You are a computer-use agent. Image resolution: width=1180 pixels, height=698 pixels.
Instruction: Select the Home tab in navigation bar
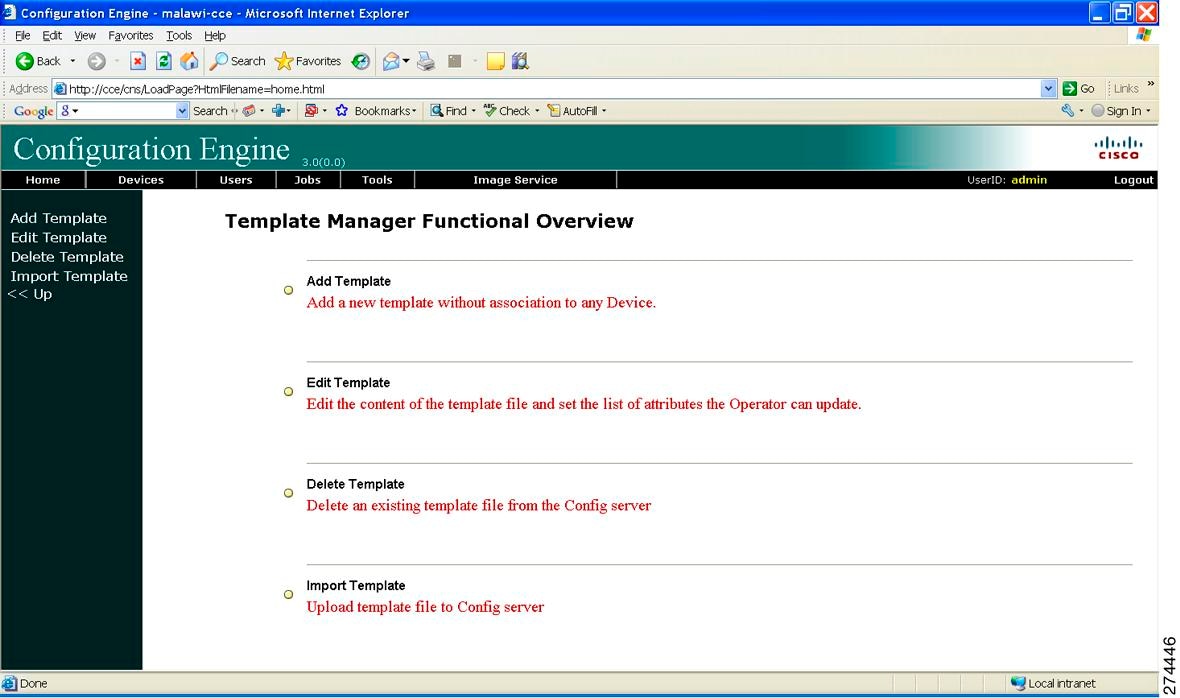pos(43,180)
